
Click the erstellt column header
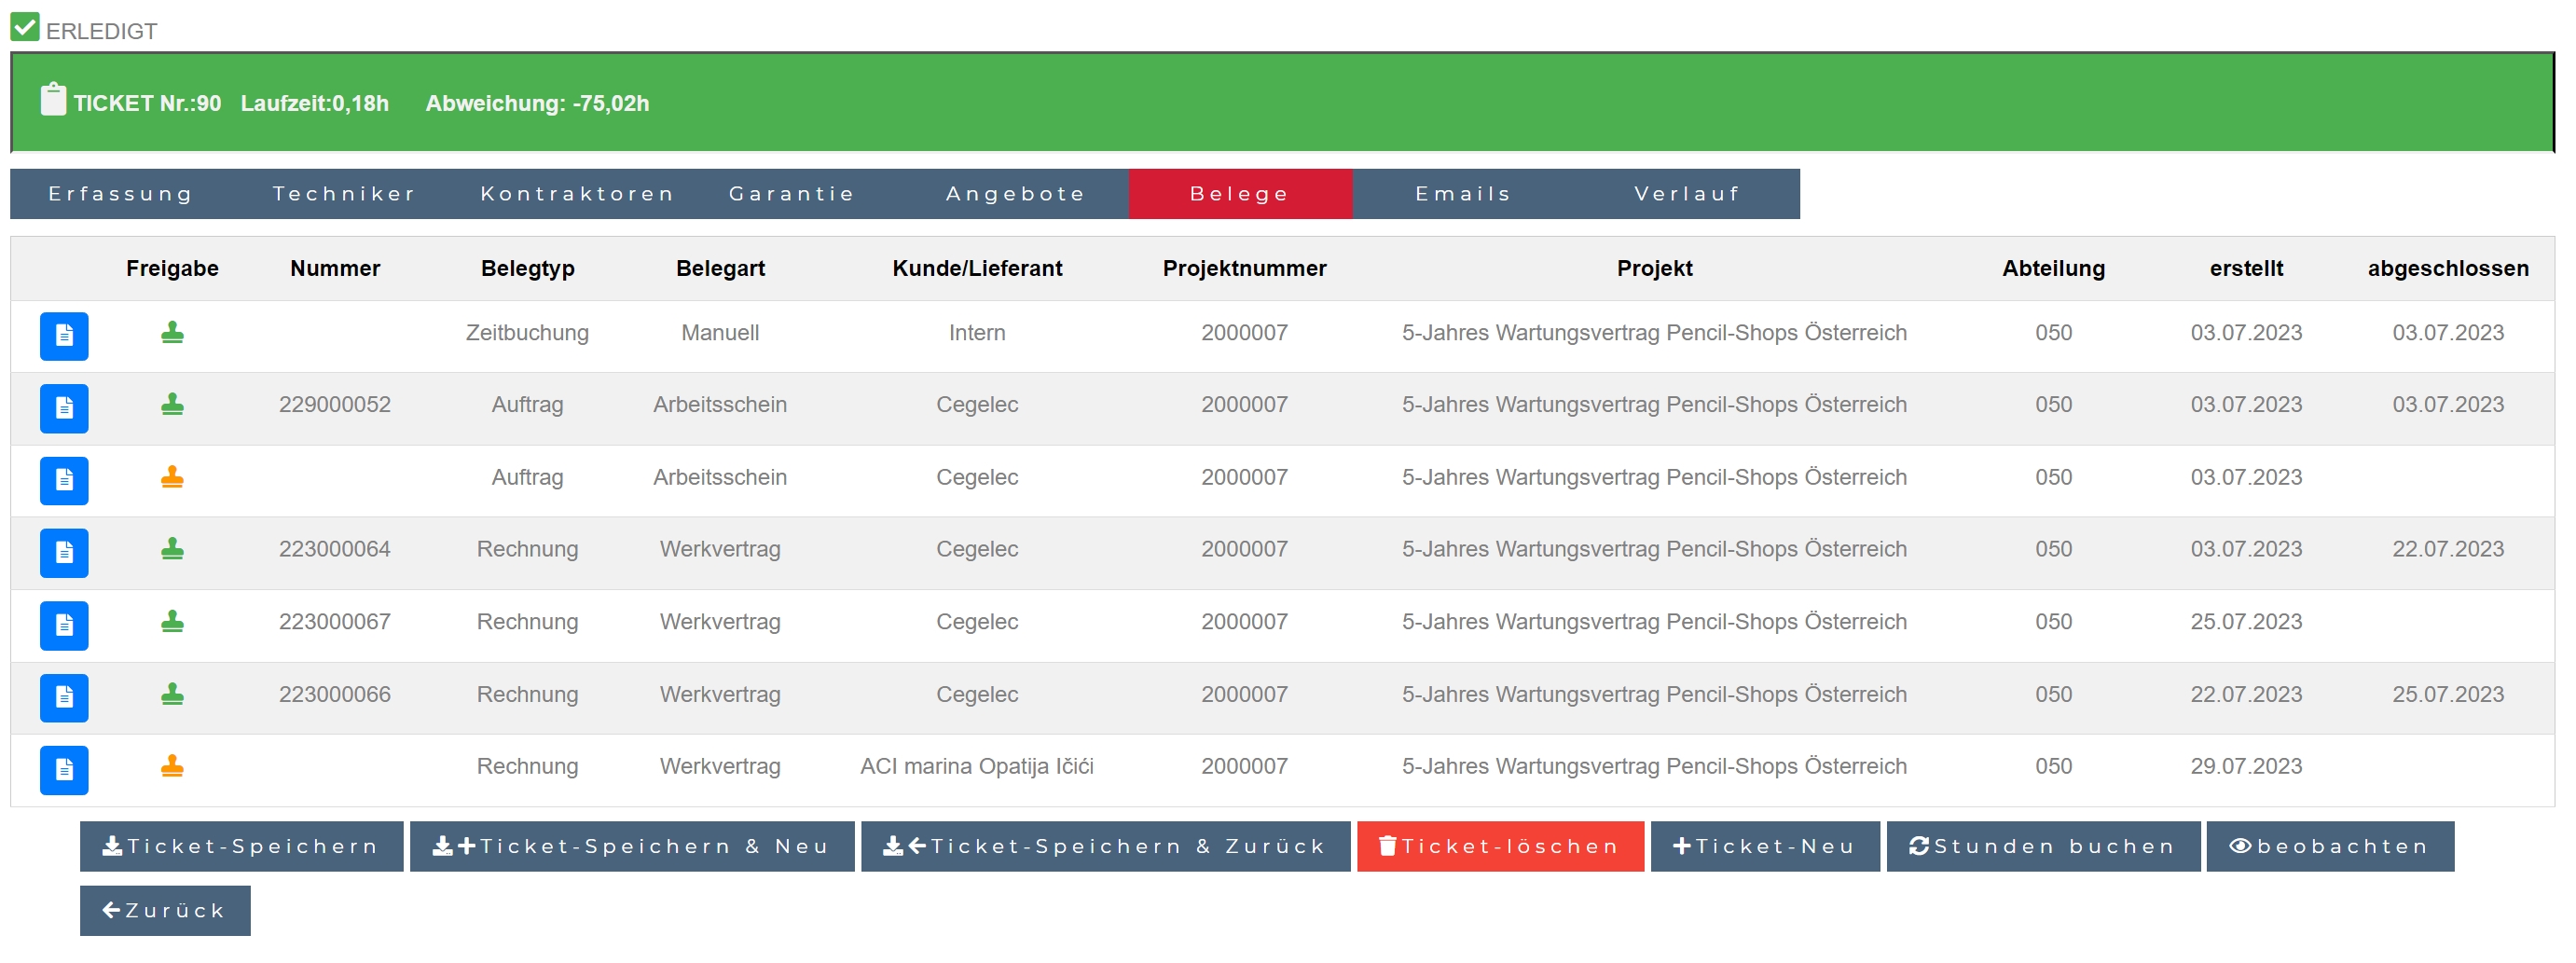[2246, 268]
